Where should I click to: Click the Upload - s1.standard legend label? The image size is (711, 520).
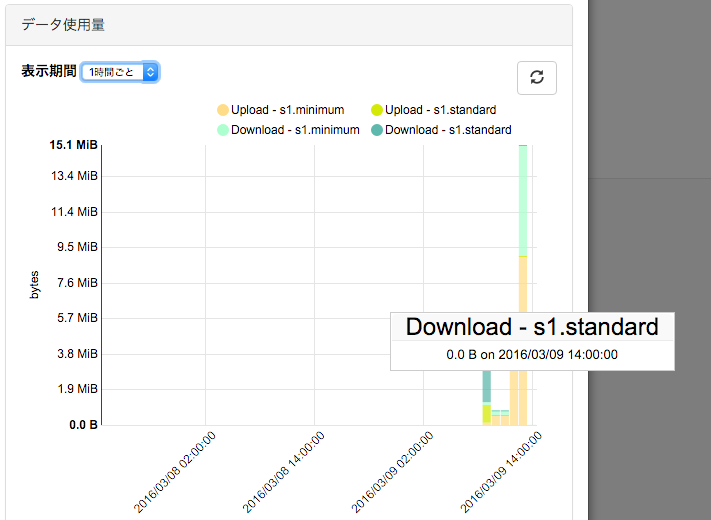tap(441, 110)
